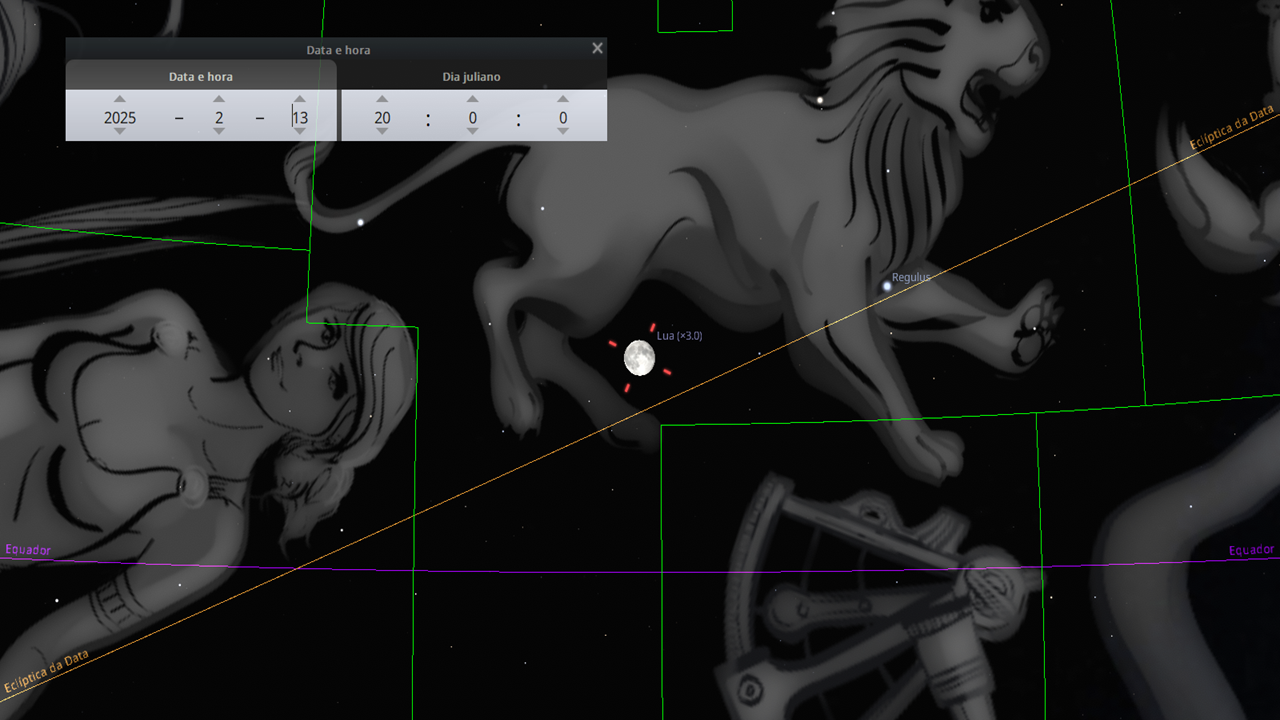Switch to the Dia juliano tab
Screen dimensions: 1280x720
tap(472, 76)
